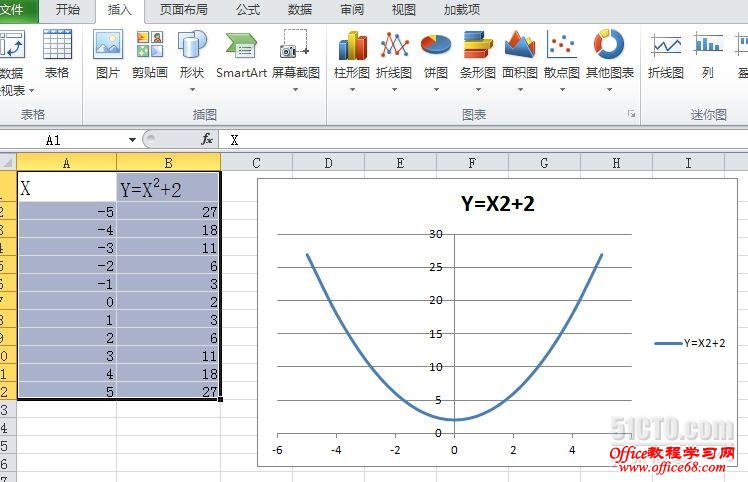Screen dimensions: 748x482
Task: Select cell A1 containing X
Action: tap(67, 188)
